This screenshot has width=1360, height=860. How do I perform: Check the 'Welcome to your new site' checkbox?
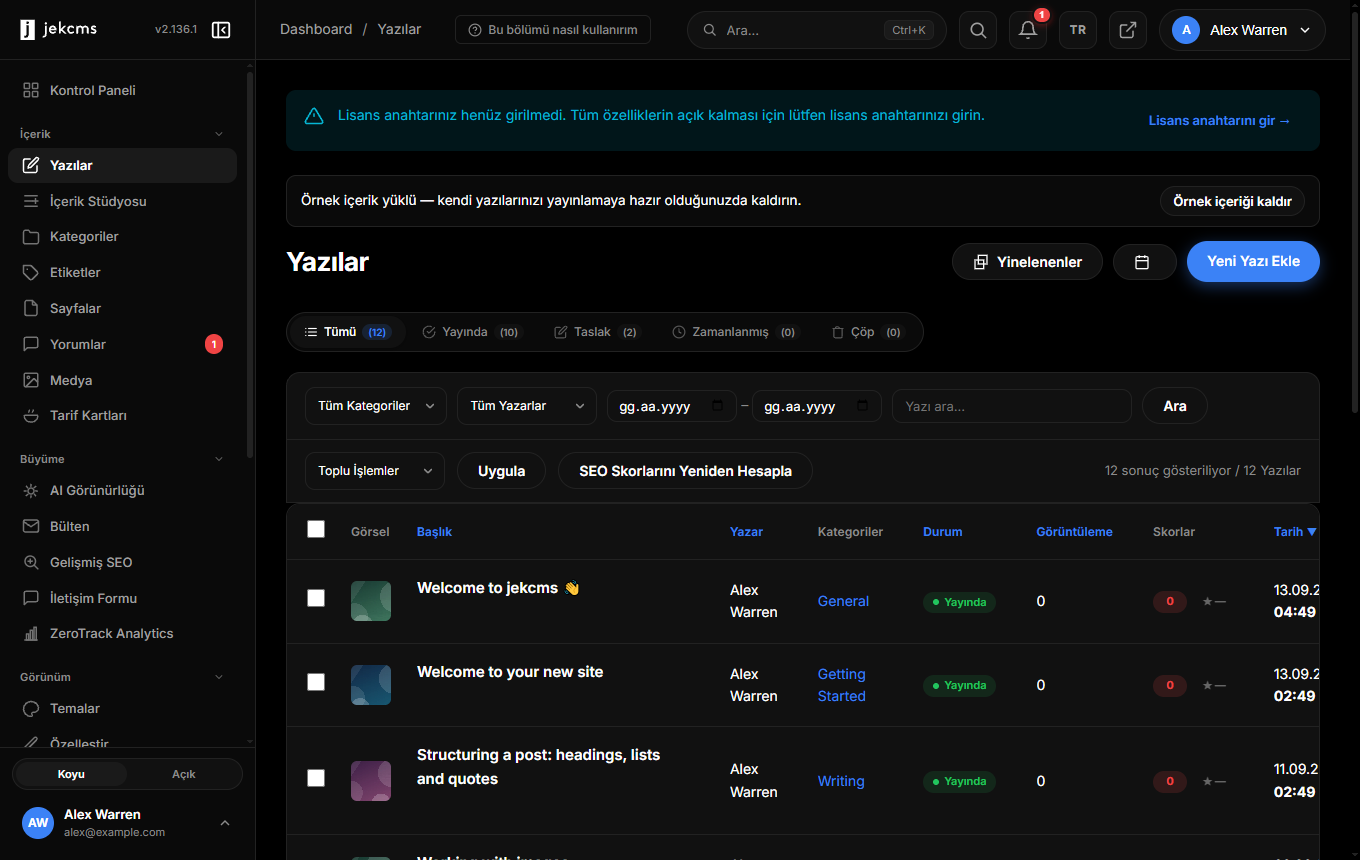316,682
